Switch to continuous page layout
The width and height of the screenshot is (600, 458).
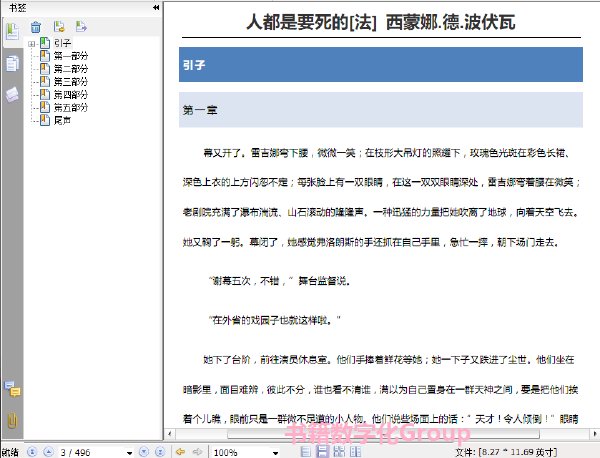coord(322,452)
